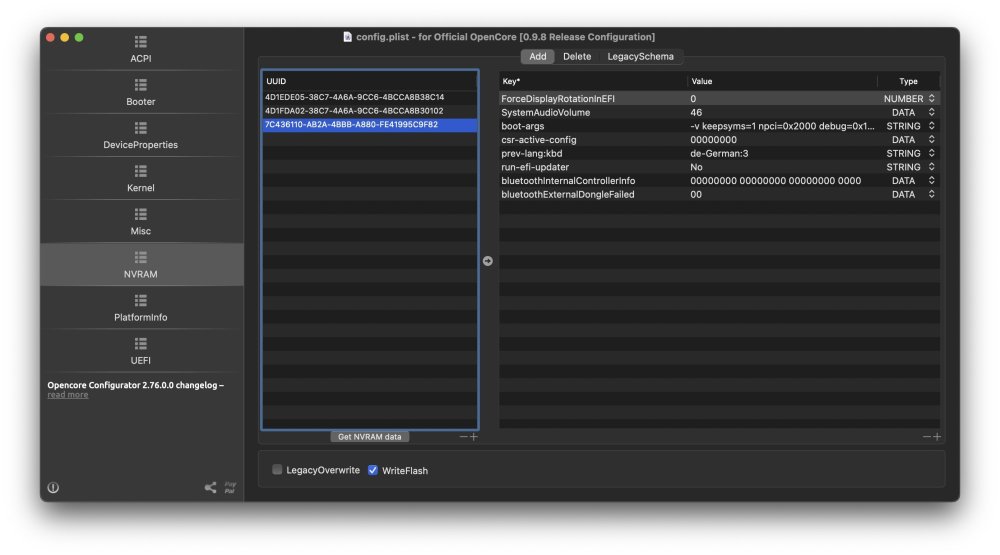1000x555 pixels.
Task: Remove key row with minus button
Action: [x=927, y=436]
